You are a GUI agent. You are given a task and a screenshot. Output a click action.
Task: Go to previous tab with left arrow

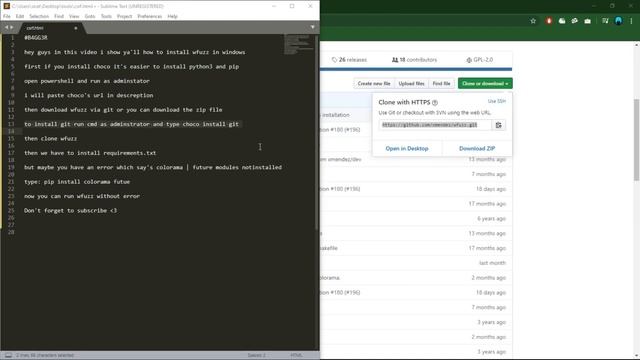6,27
